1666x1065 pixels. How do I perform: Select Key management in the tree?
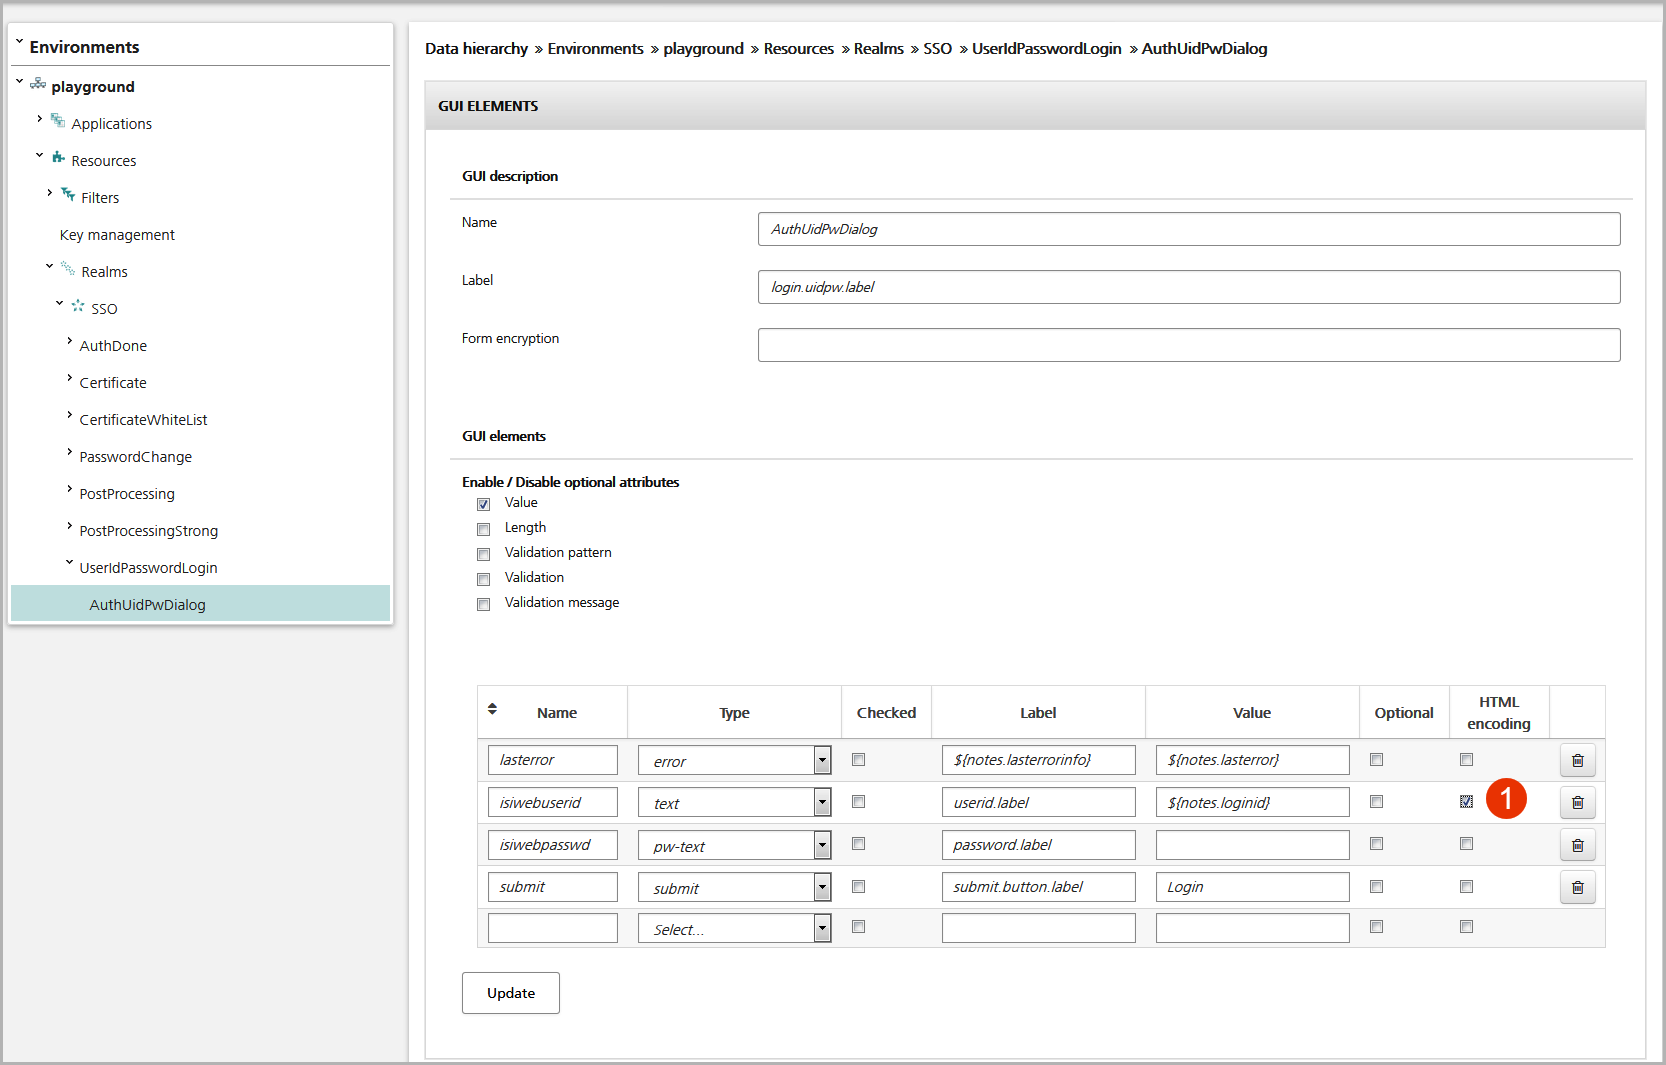(117, 235)
